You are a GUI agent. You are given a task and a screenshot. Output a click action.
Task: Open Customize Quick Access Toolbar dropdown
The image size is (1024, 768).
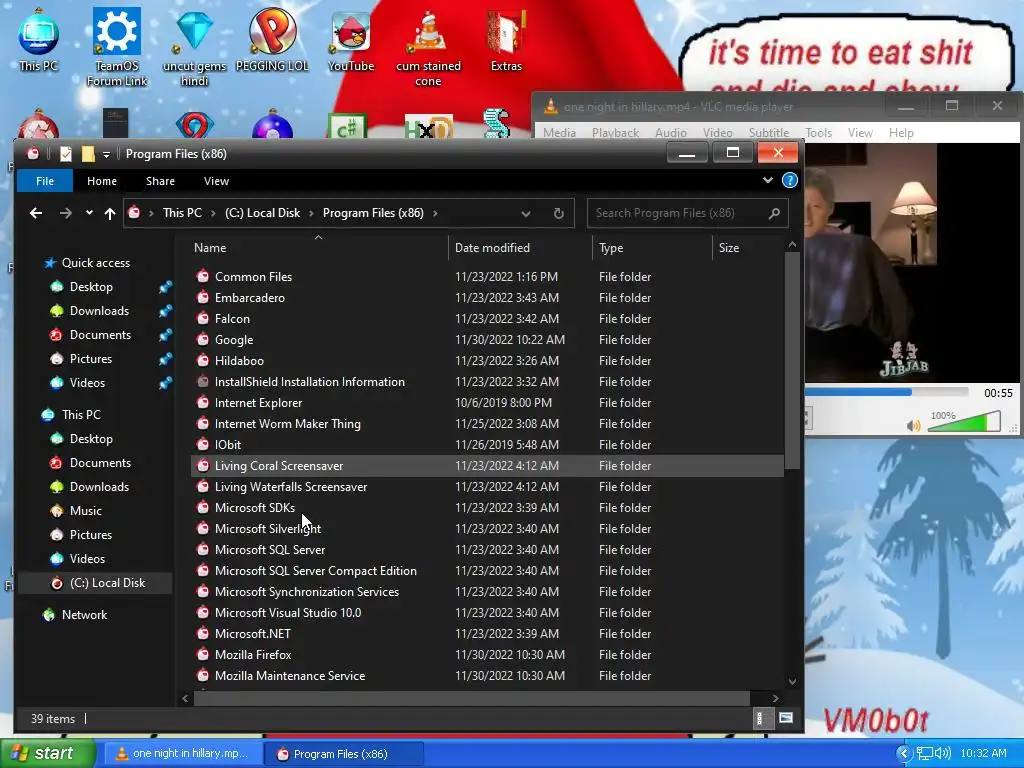click(106, 155)
